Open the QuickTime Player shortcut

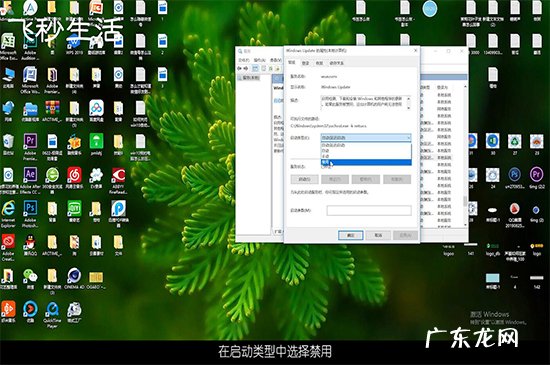[x=52, y=310]
